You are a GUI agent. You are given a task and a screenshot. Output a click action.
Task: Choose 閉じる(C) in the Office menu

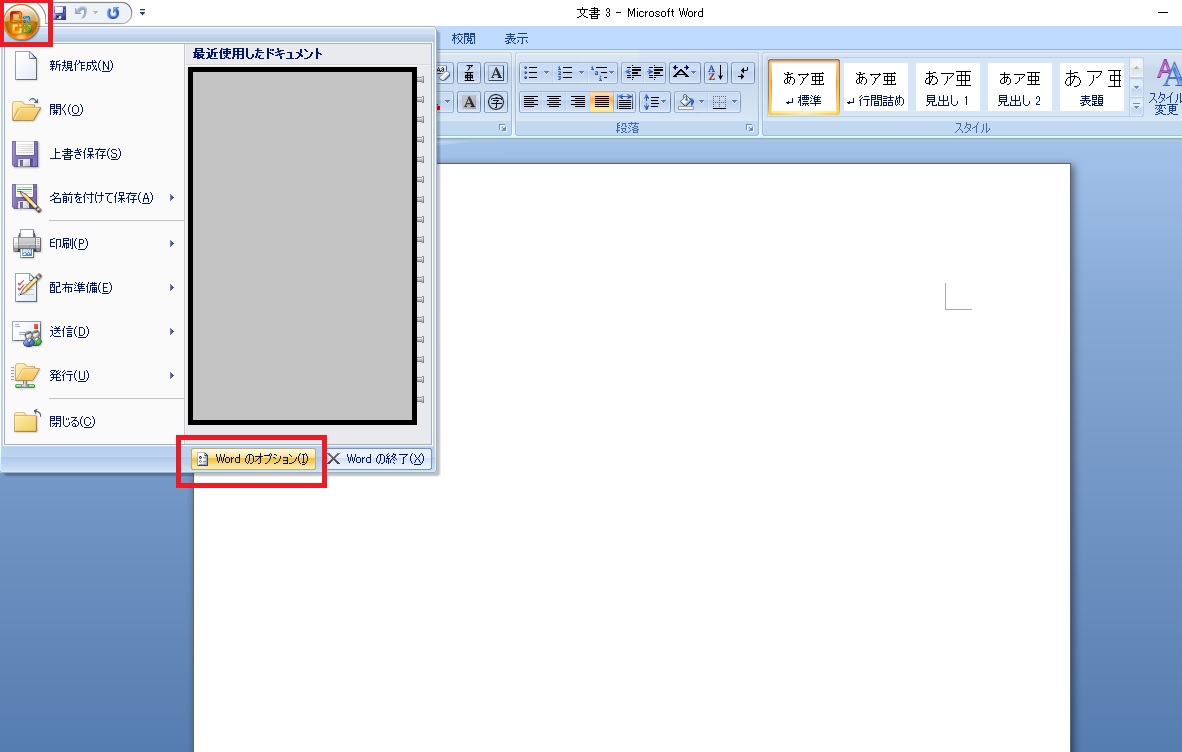(x=94, y=421)
